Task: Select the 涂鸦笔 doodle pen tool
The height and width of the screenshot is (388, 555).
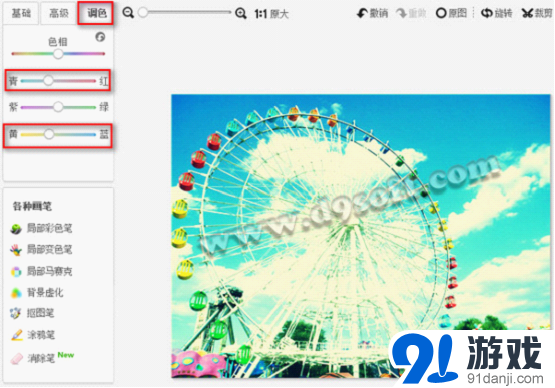Action: click(x=33, y=335)
